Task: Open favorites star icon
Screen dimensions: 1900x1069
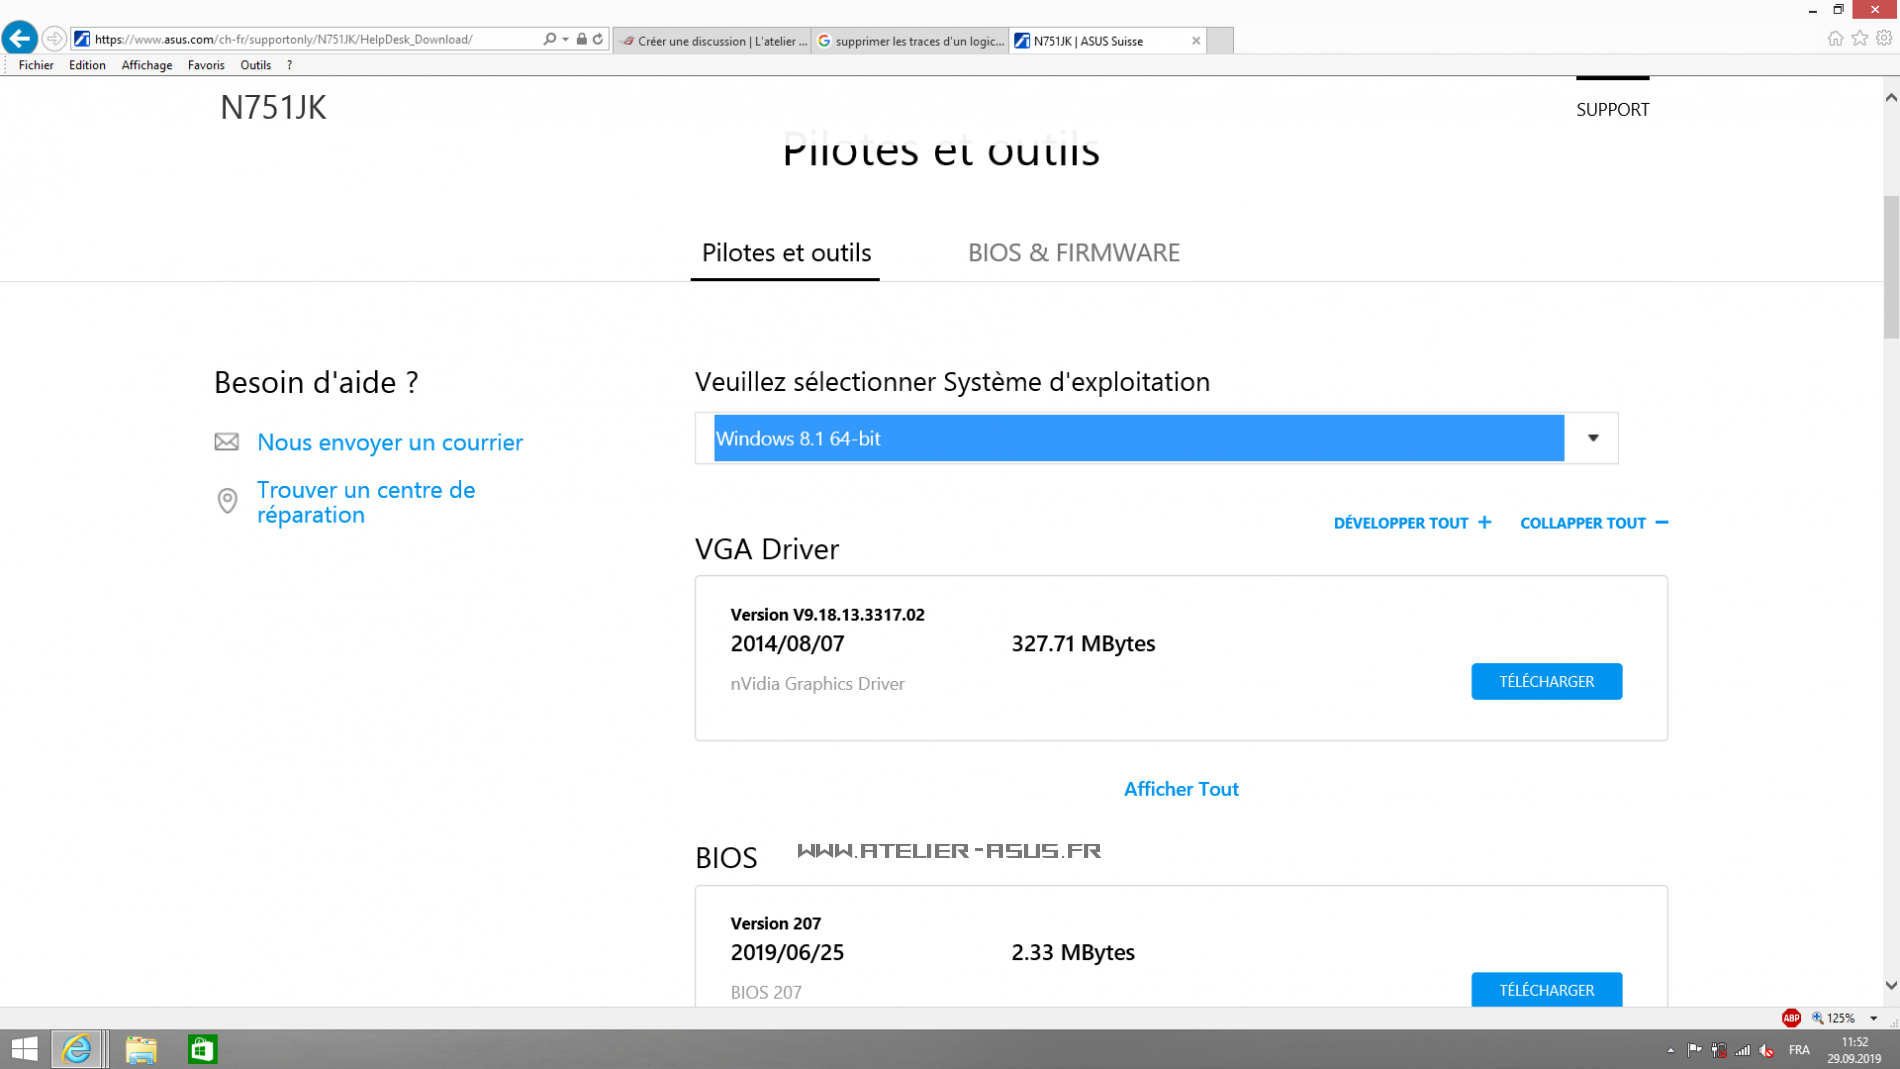Action: [x=1860, y=39]
